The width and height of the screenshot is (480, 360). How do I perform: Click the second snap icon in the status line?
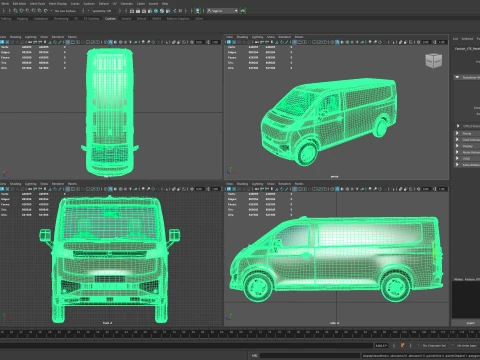[x=21, y=11]
